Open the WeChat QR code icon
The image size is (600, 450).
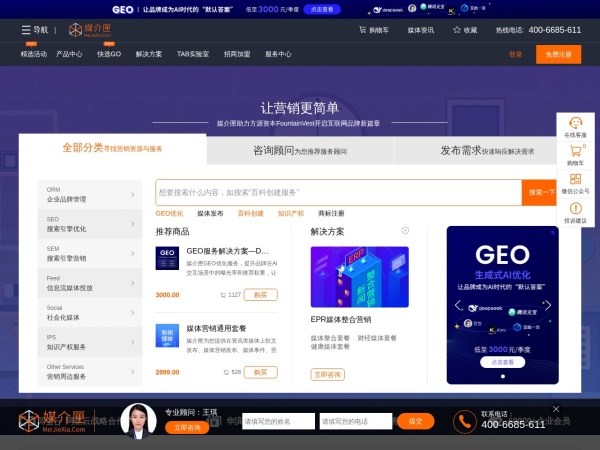(x=575, y=179)
